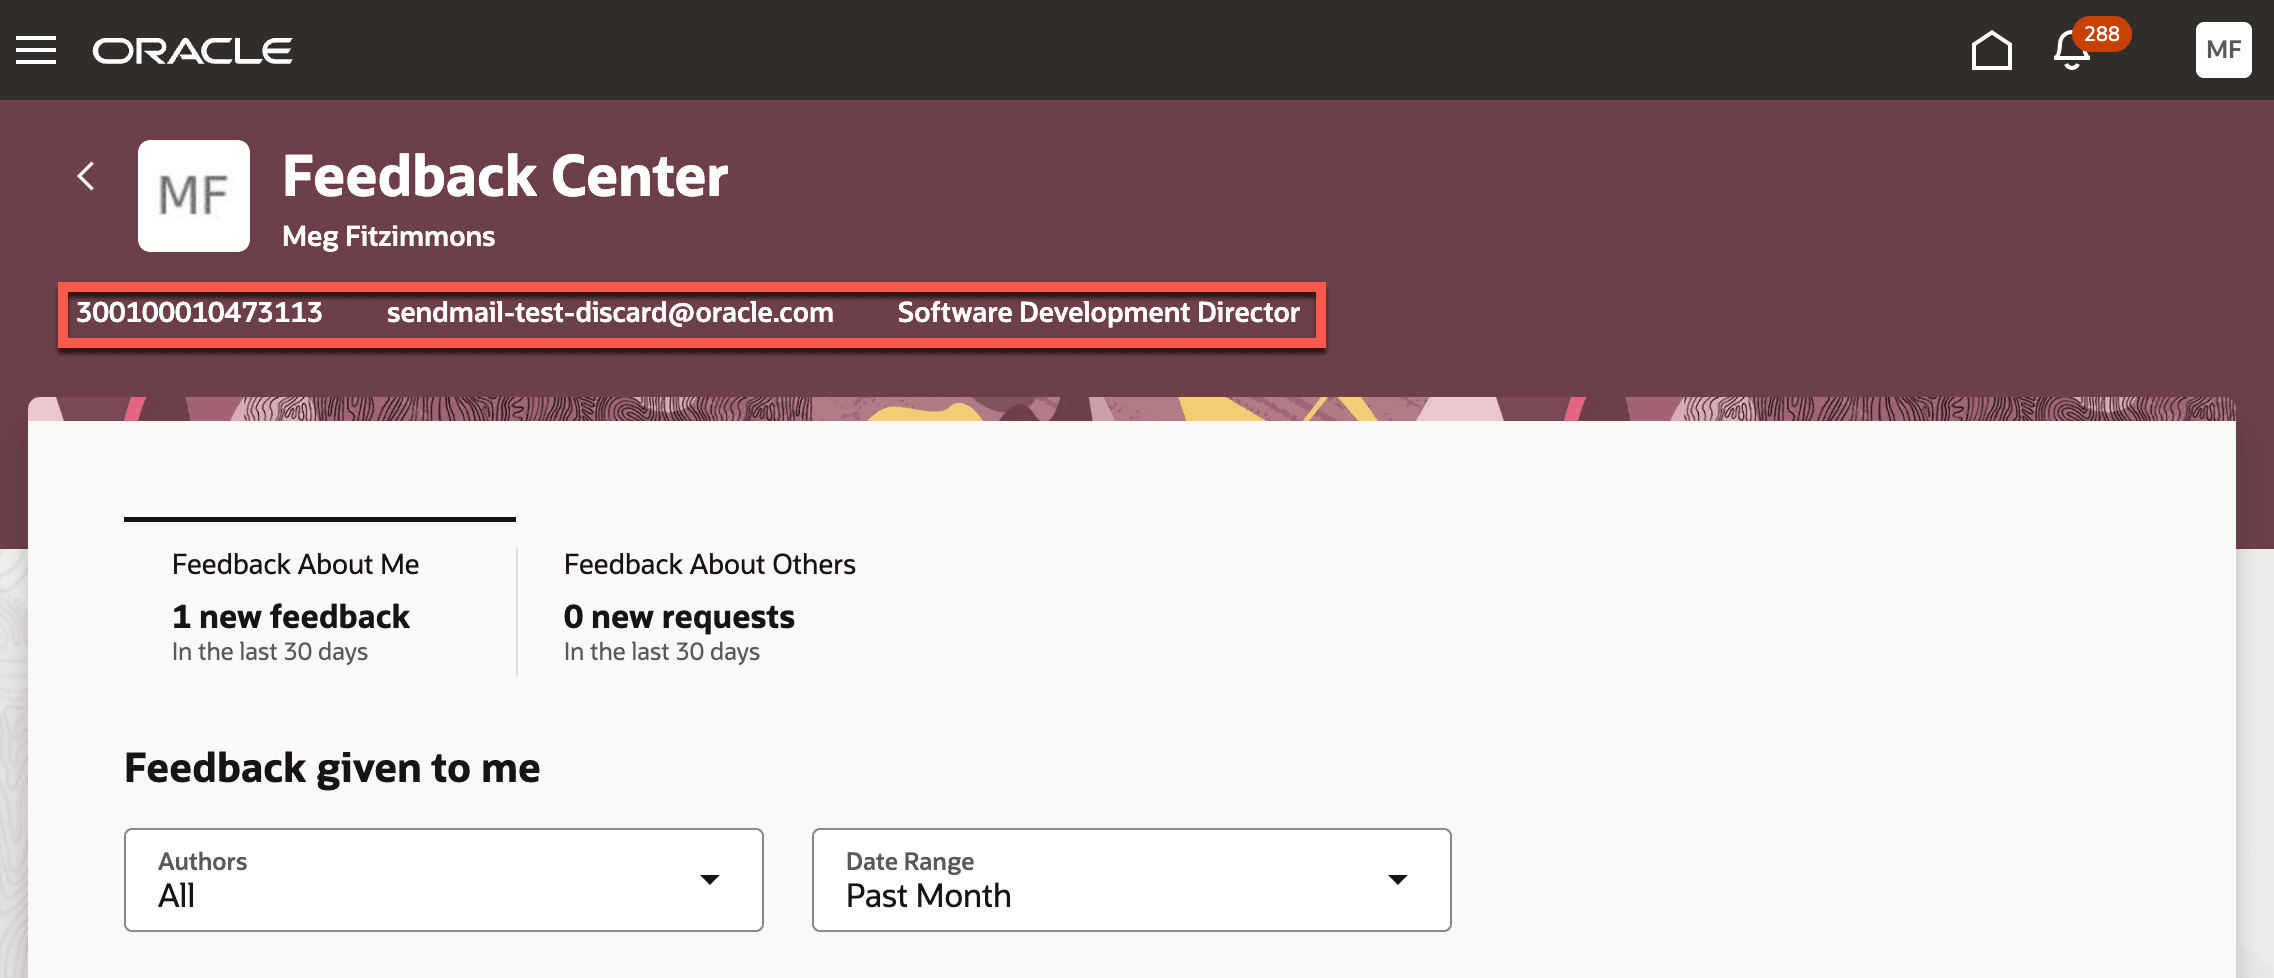Click the Home icon
Image resolution: width=2274 pixels, height=978 pixels.
(x=1990, y=50)
